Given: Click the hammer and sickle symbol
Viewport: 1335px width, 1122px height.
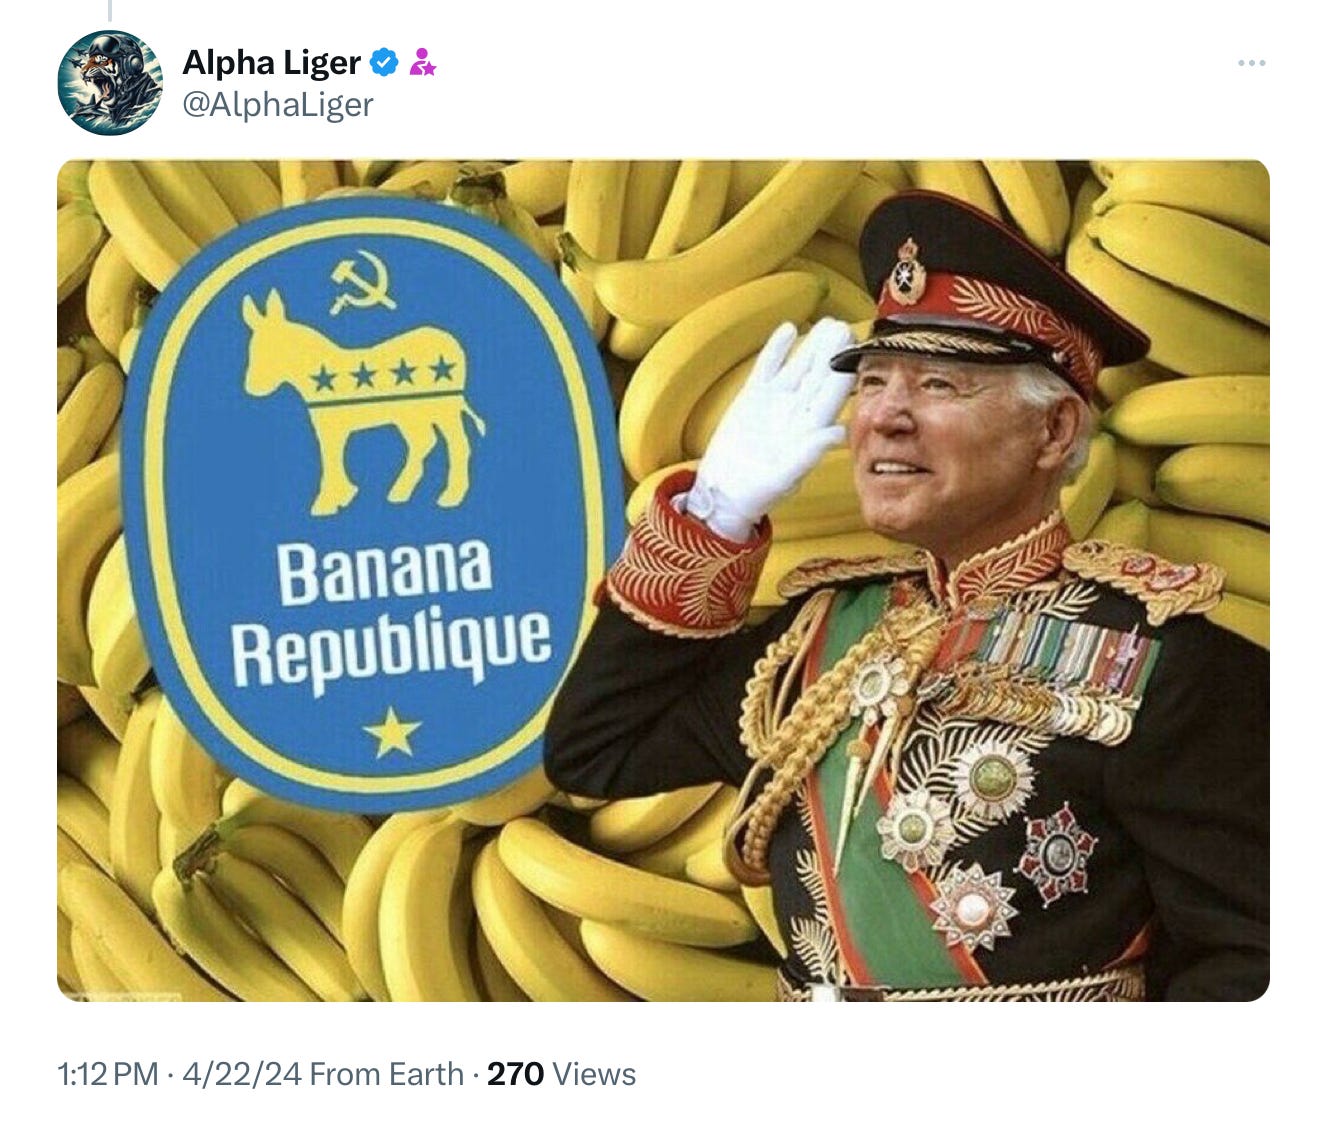Looking at the screenshot, I should [363, 283].
